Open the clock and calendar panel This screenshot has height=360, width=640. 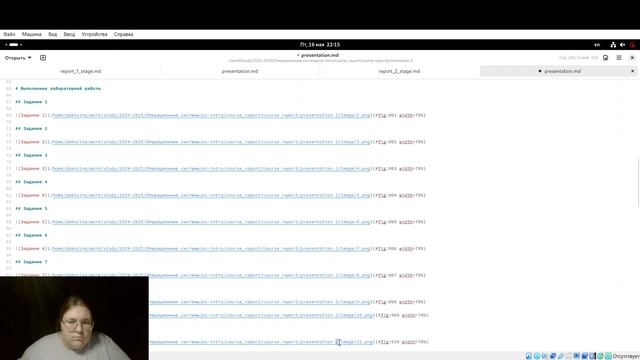(x=320, y=44)
